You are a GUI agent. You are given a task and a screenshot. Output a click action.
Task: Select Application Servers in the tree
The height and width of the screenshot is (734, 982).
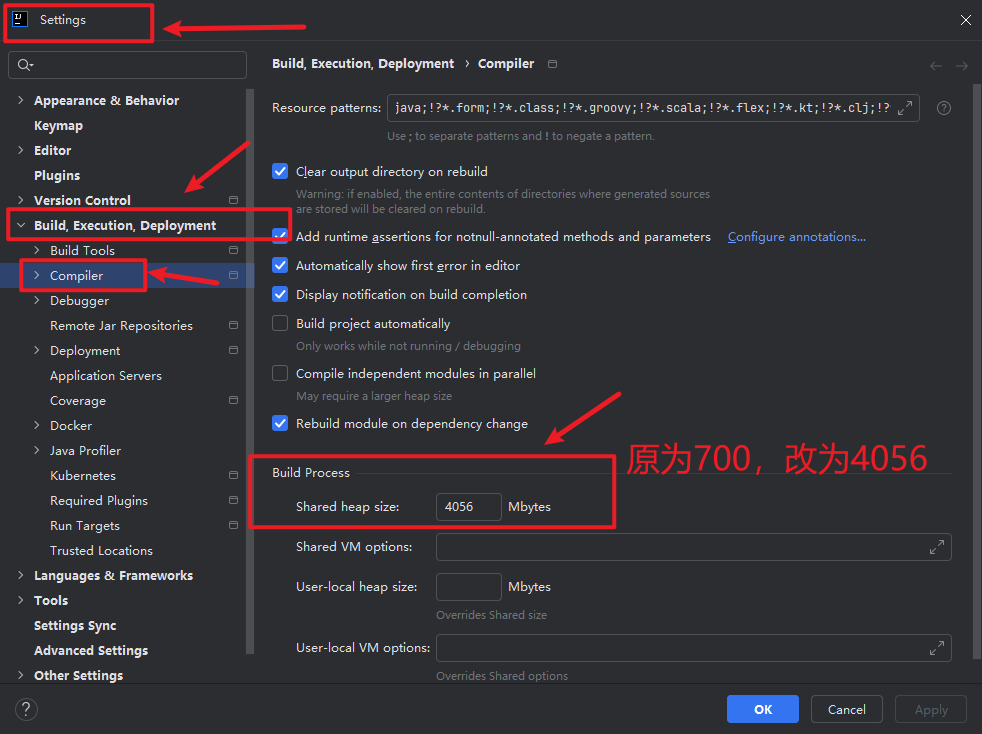coord(106,375)
